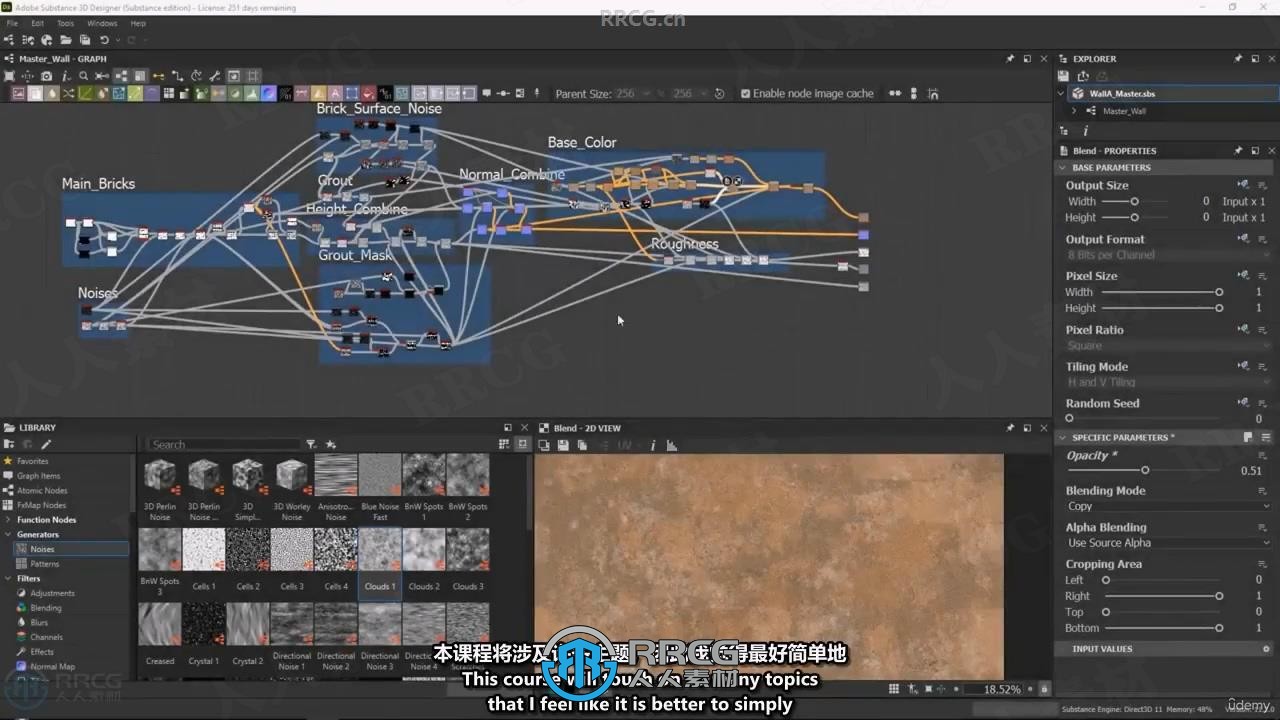Screen dimensions: 1280x720
Task: Click the camera snapshot icon in graph toolbar
Action: pos(46,76)
